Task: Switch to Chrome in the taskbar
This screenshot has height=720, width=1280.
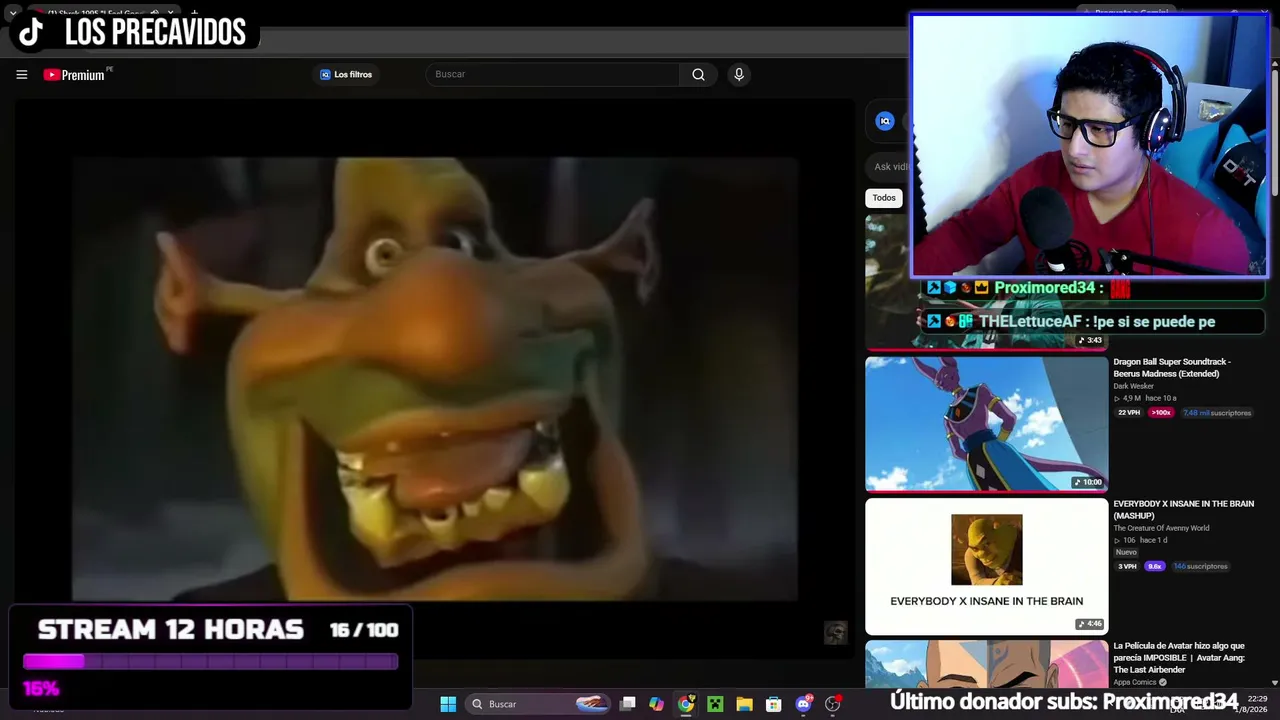Action: (685, 704)
